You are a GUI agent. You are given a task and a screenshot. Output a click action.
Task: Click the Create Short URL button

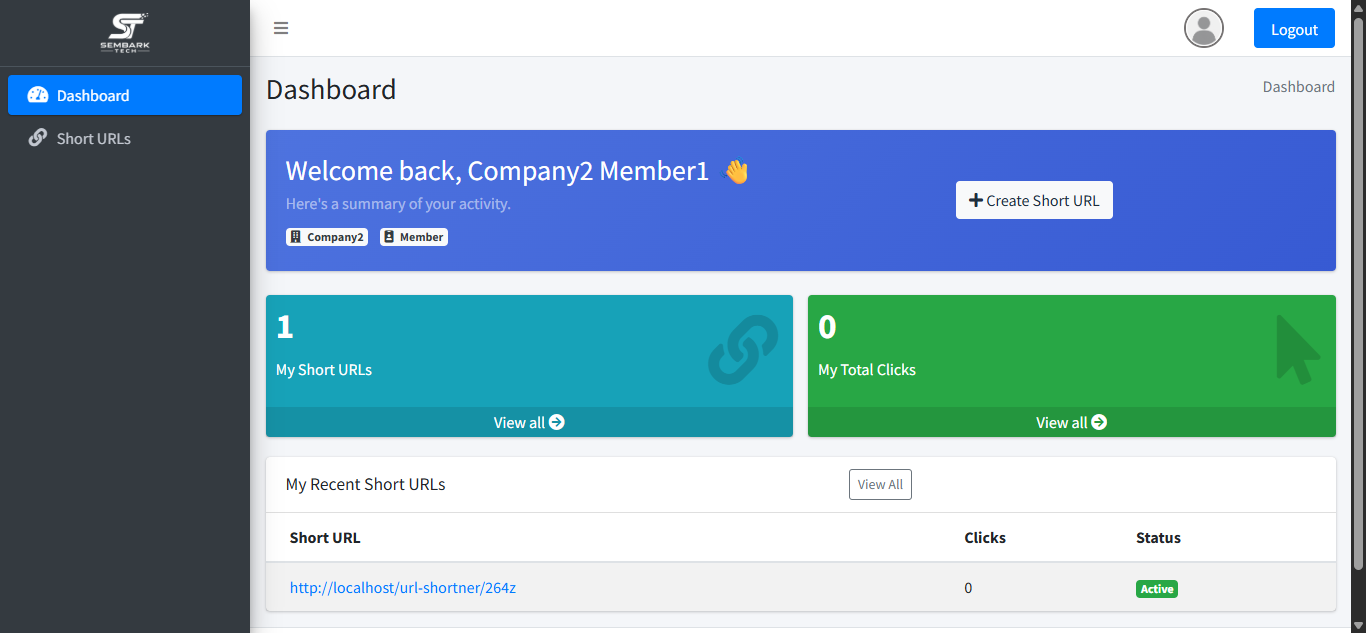pos(1034,200)
